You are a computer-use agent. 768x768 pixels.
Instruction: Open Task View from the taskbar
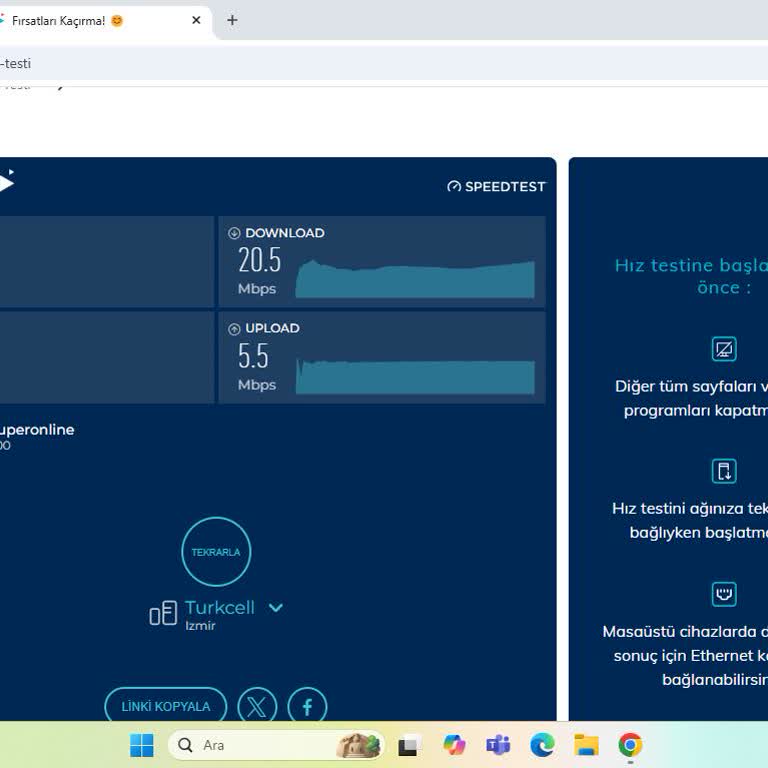click(x=408, y=745)
